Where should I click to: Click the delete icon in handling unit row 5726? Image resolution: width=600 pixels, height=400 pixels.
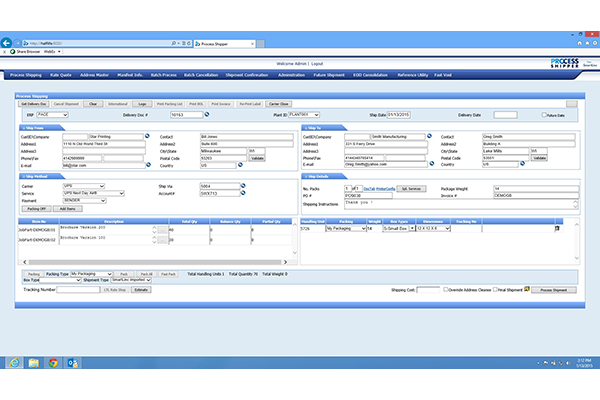pyautogui.click(x=557, y=228)
